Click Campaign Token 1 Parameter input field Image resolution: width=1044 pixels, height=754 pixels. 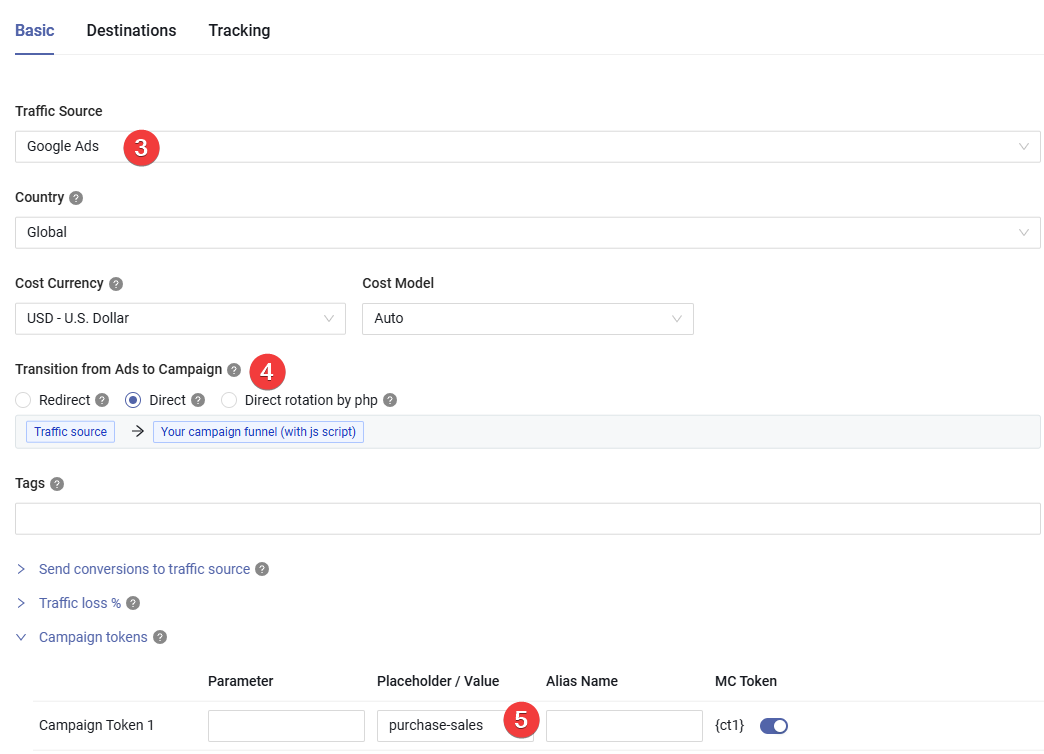(286, 725)
